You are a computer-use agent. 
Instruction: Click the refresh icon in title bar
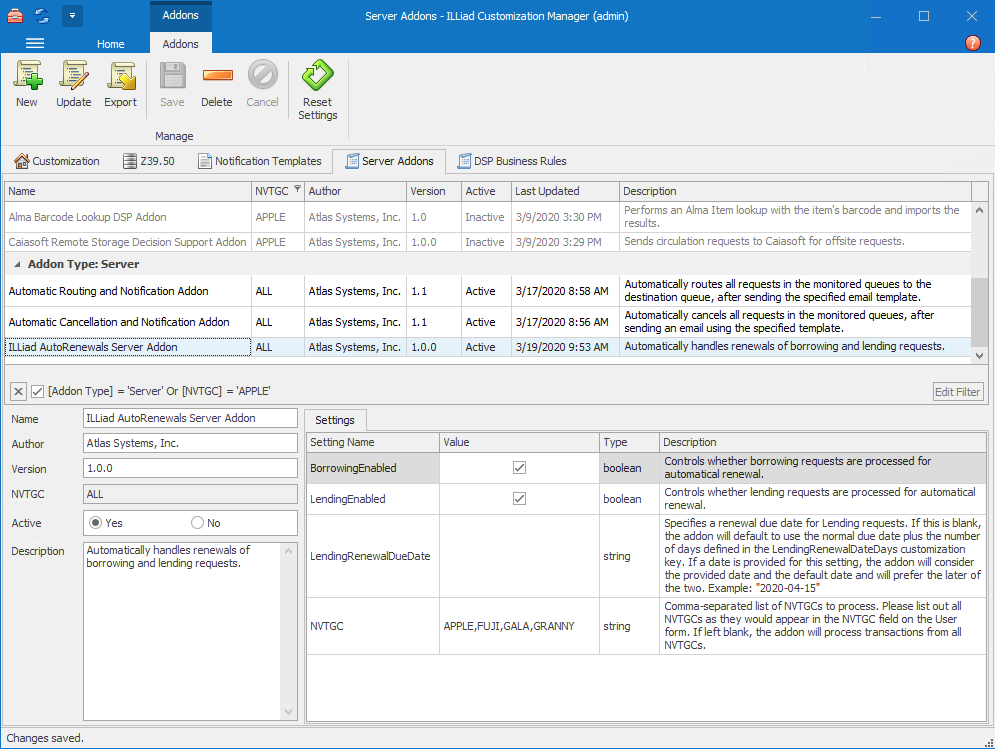[x=41, y=16]
